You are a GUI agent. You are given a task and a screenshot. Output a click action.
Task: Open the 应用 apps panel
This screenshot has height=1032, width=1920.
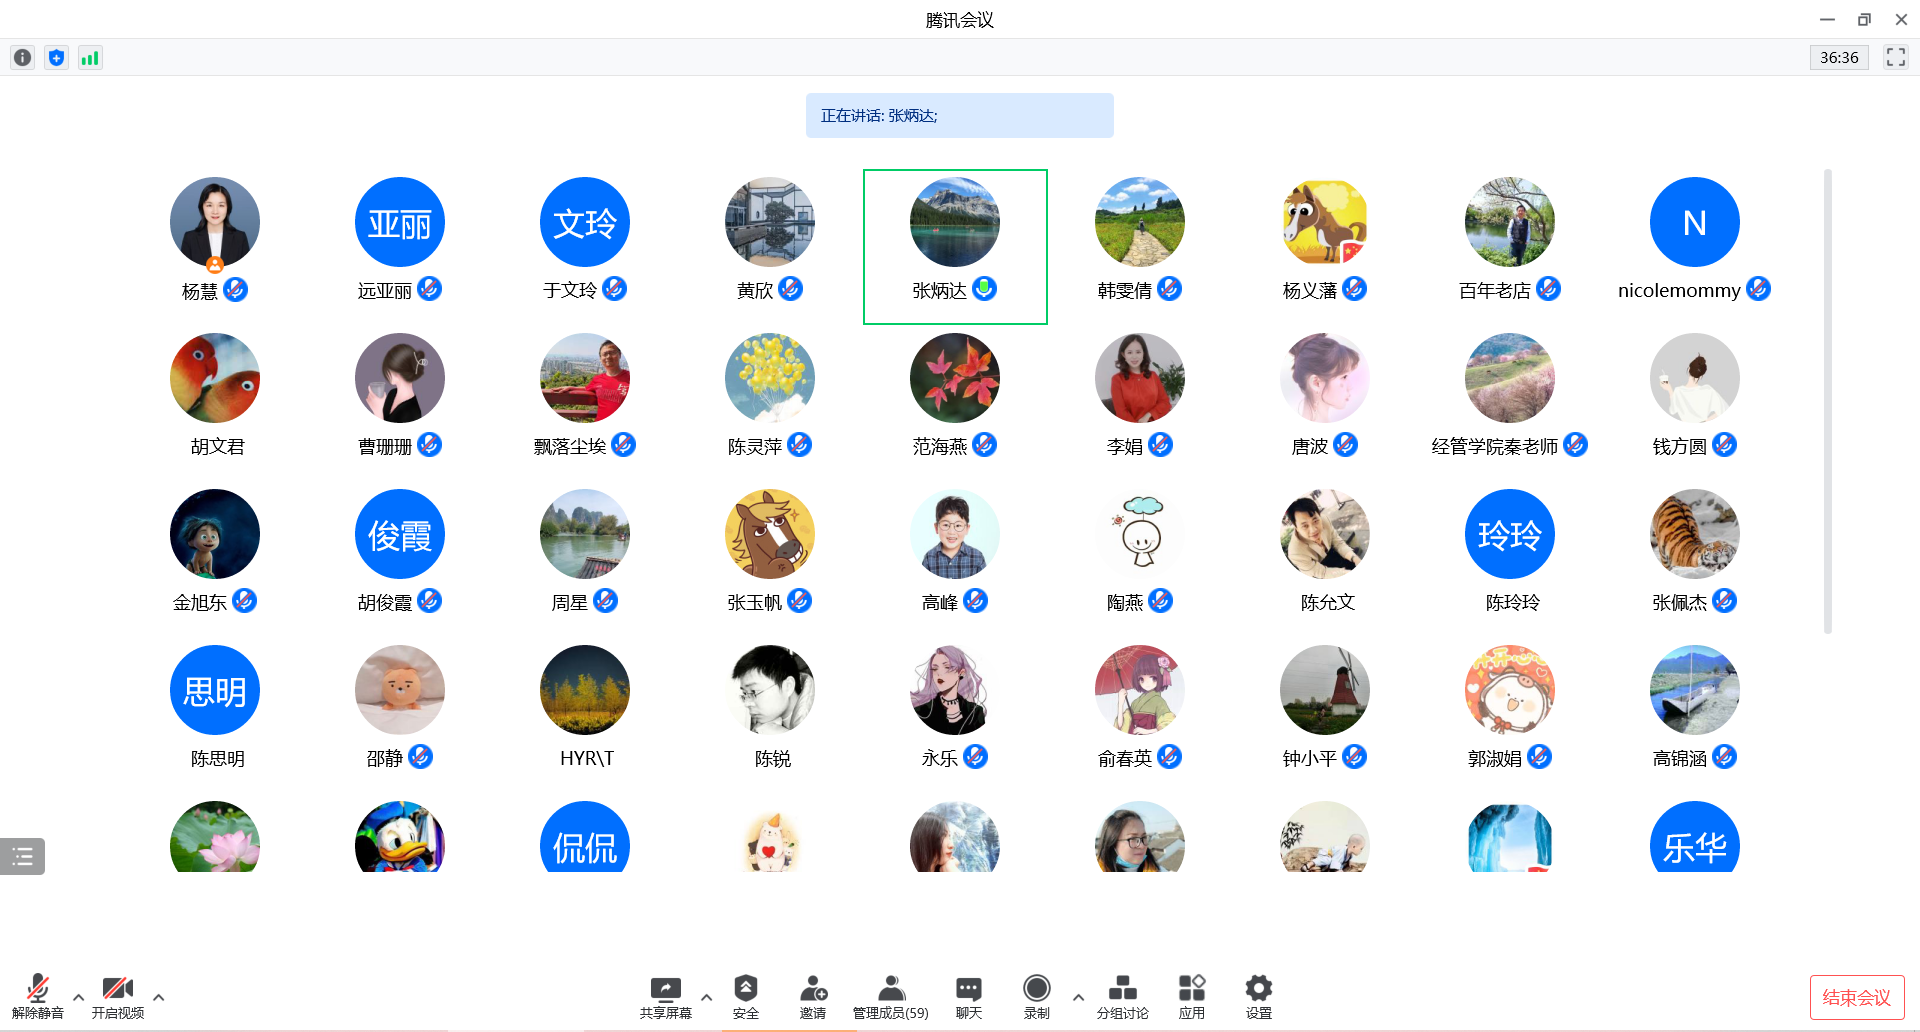tap(1191, 996)
